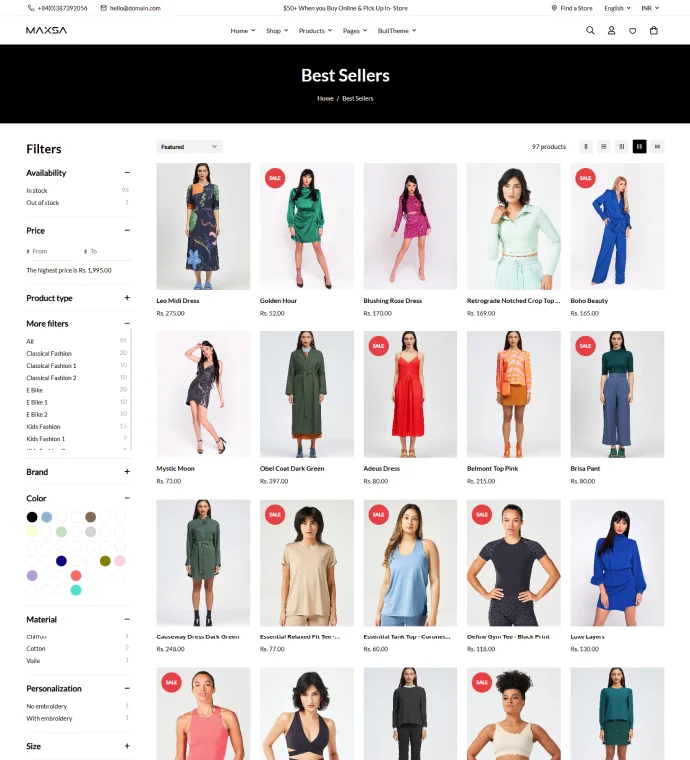This screenshot has width=690, height=760.
Task: Collapse the Price filter section
Action: tap(127, 230)
